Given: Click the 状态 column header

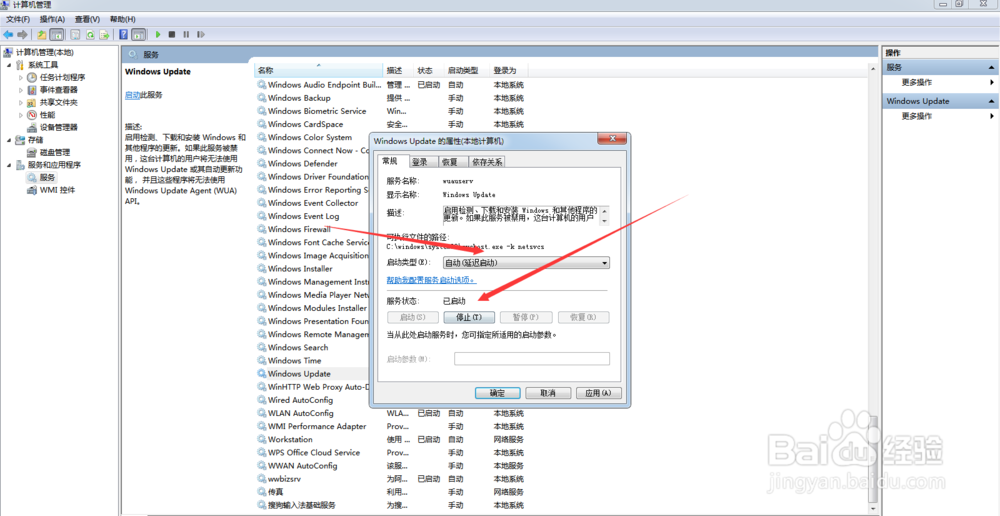Looking at the screenshot, I should (x=429, y=70).
